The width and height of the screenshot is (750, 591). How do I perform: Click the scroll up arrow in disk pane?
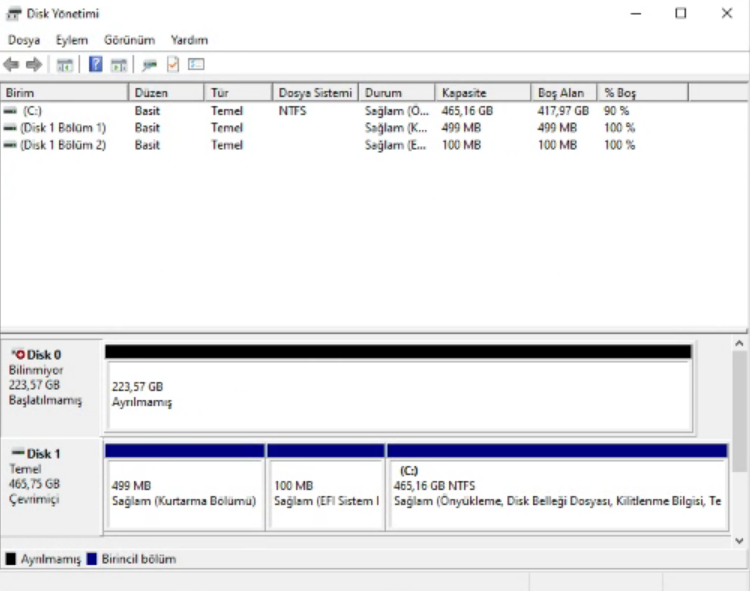tap(739, 343)
